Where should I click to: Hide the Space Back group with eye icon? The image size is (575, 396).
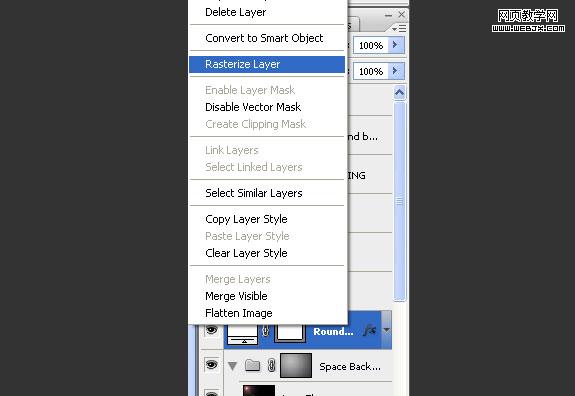tap(212, 364)
